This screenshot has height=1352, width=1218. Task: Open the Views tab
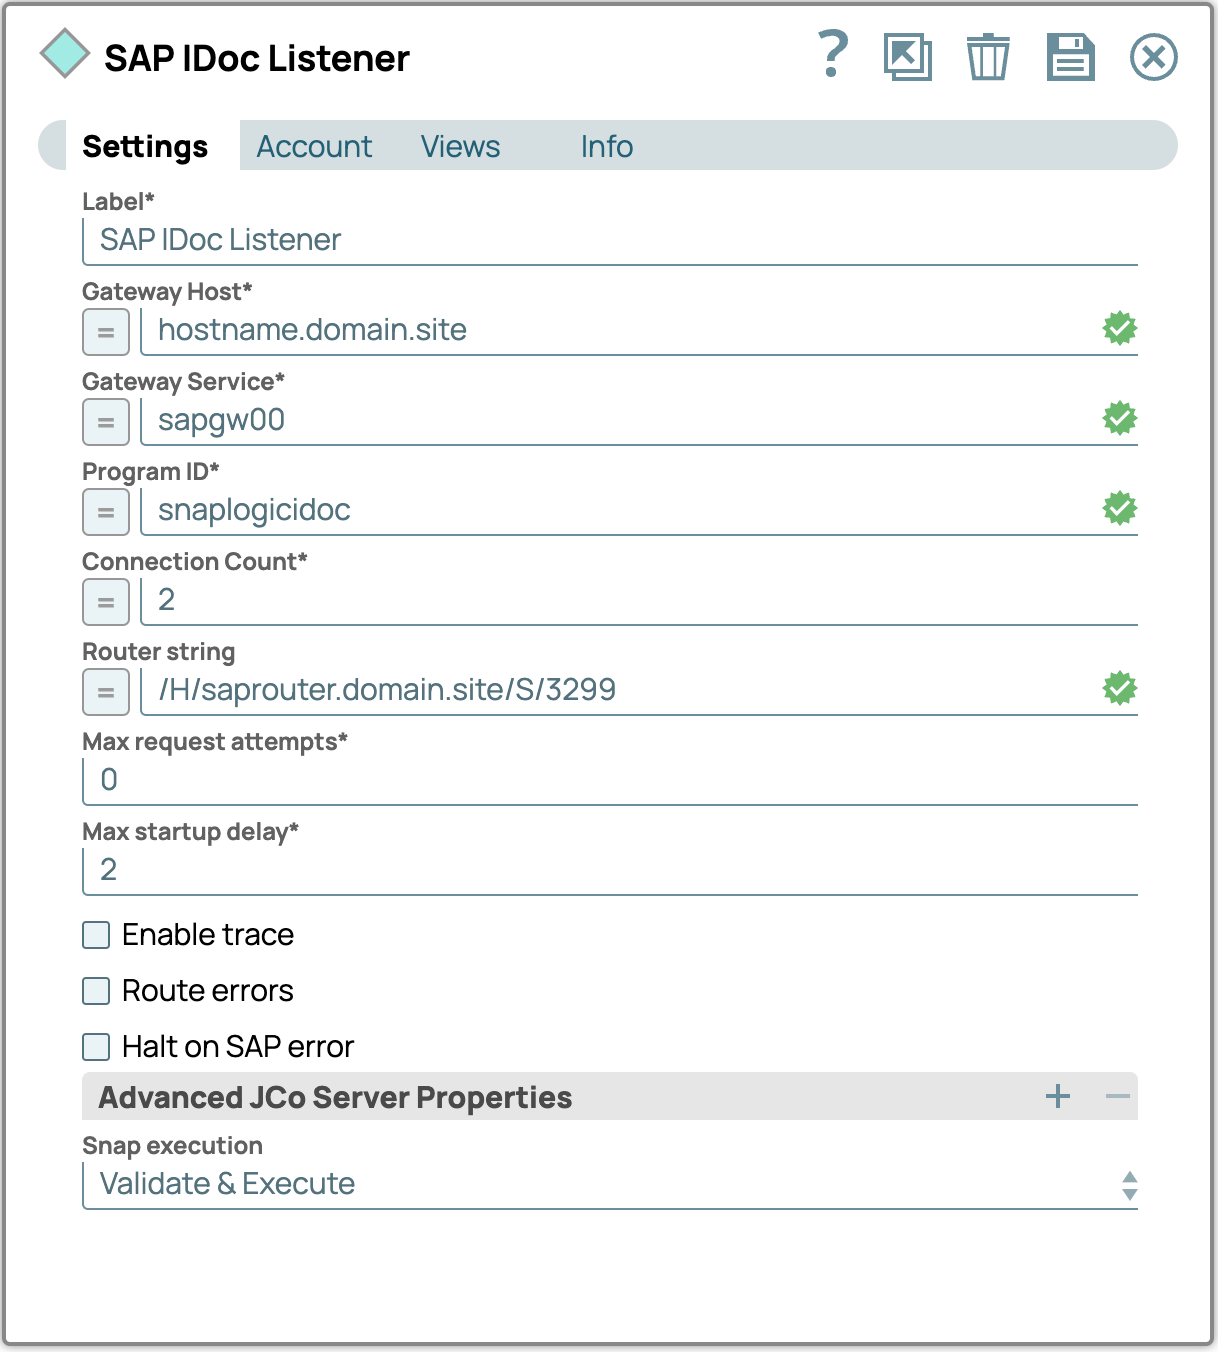pos(460,147)
